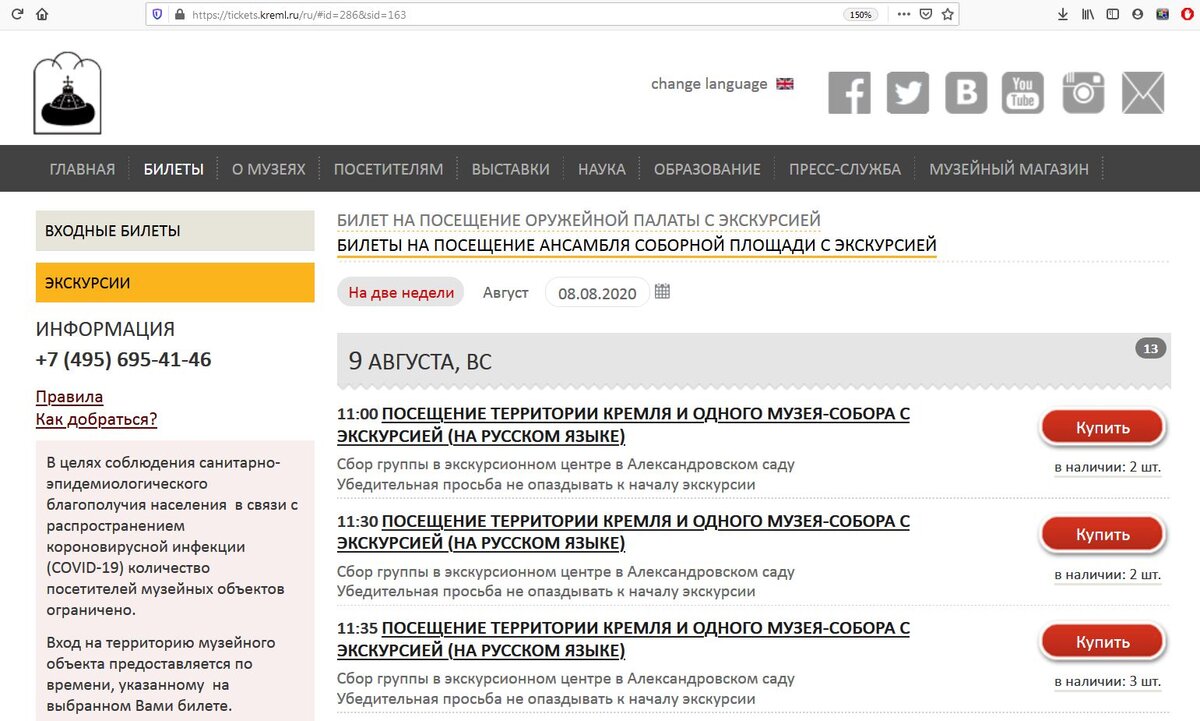Select ЭКСКУРСИИ sidebar section
This screenshot has width=1200, height=721.
pyautogui.click(x=175, y=283)
